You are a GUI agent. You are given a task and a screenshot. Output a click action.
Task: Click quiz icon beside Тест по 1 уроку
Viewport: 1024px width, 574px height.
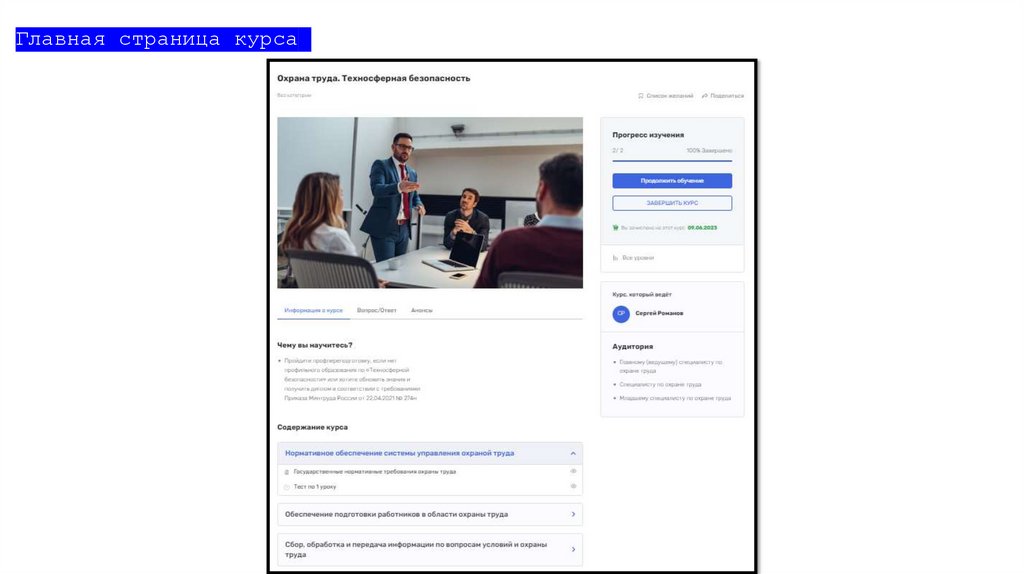pyautogui.click(x=287, y=487)
